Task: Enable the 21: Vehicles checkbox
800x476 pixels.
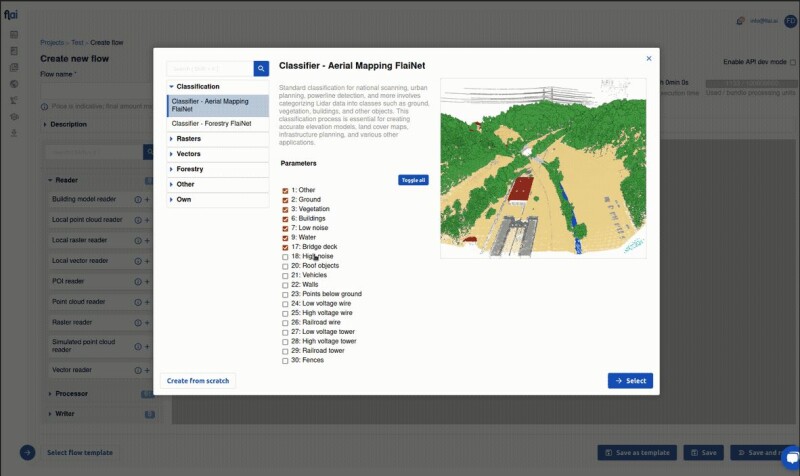Action: point(285,275)
